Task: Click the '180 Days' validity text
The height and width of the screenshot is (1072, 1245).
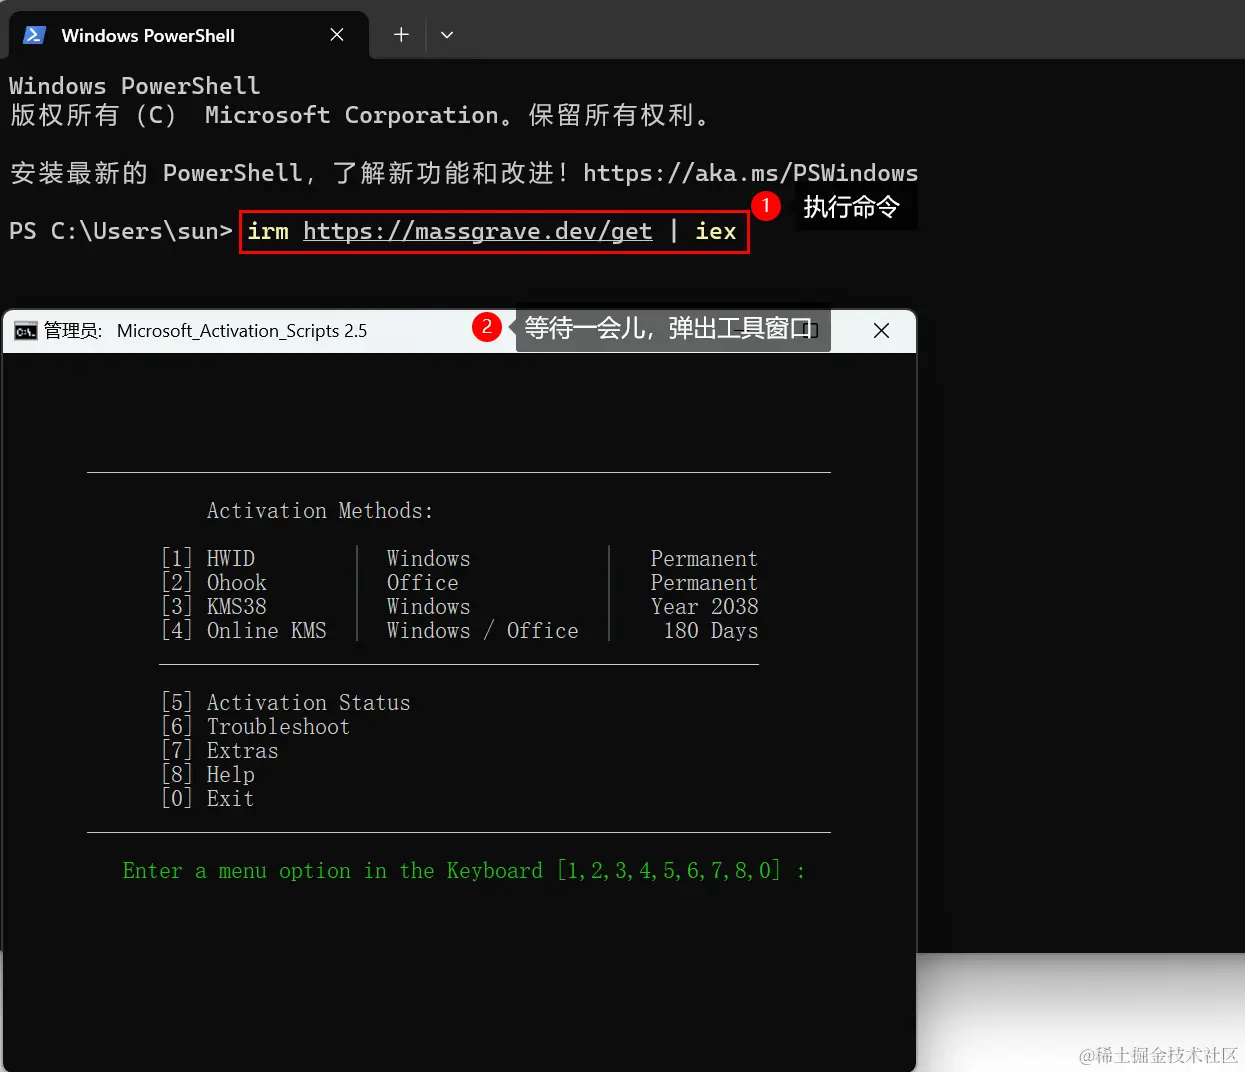Action: [x=711, y=630]
